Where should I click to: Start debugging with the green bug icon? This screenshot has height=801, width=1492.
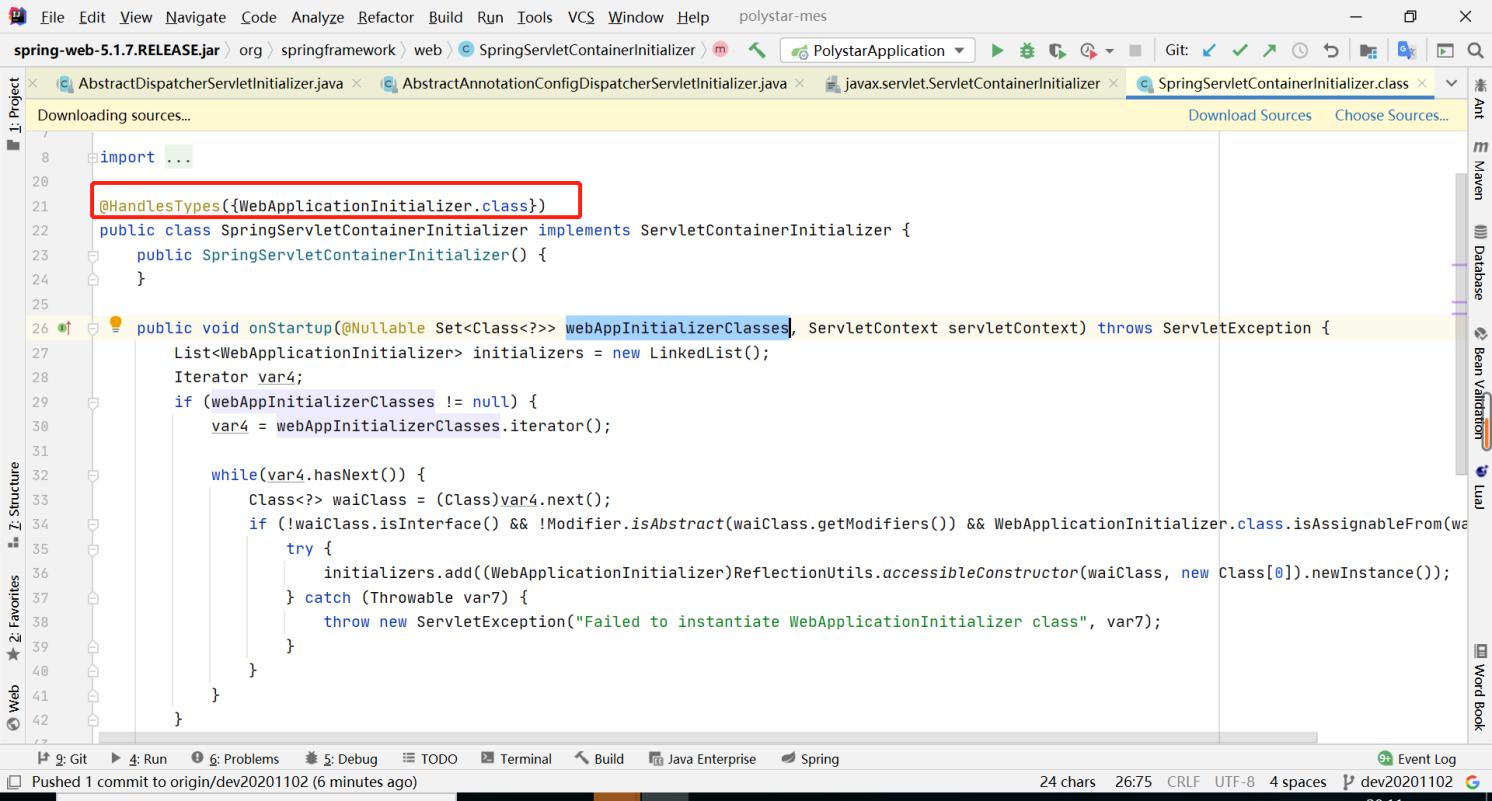pyautogui.click(x=1026, y=50)
